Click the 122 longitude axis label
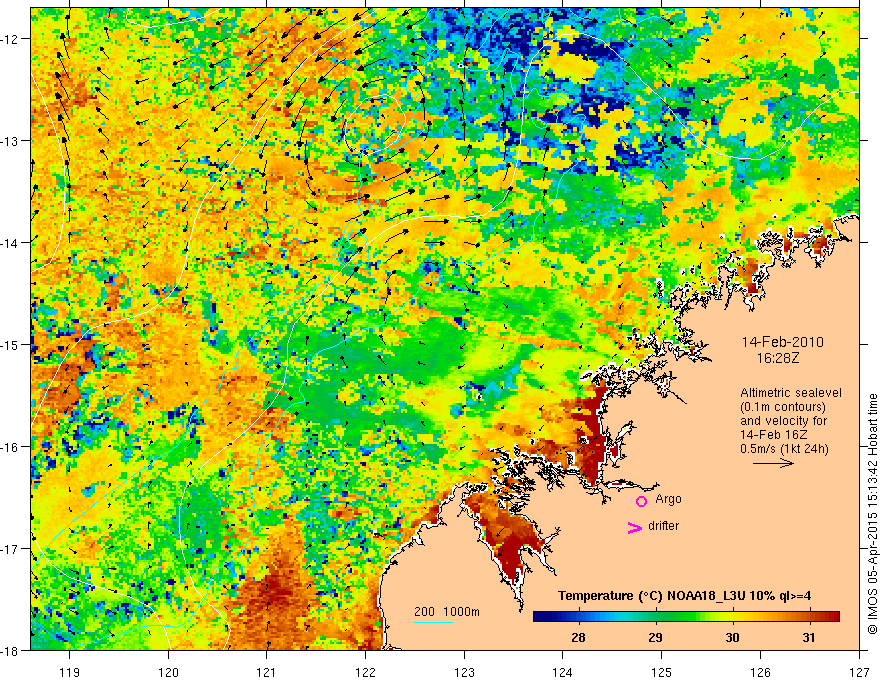The height and width of the screenshot is (680, 880). tap(365, 672)
